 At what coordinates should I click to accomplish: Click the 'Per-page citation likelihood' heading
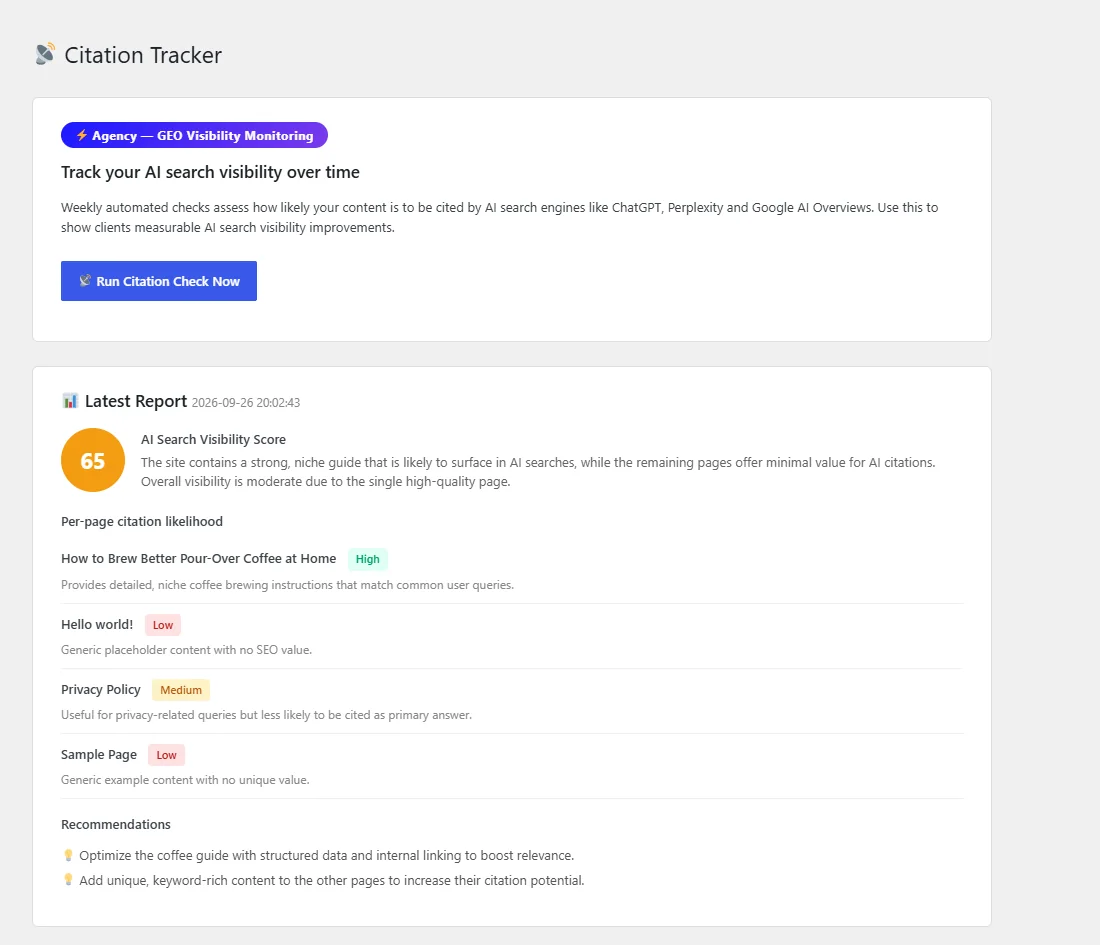tap(142, 521)
